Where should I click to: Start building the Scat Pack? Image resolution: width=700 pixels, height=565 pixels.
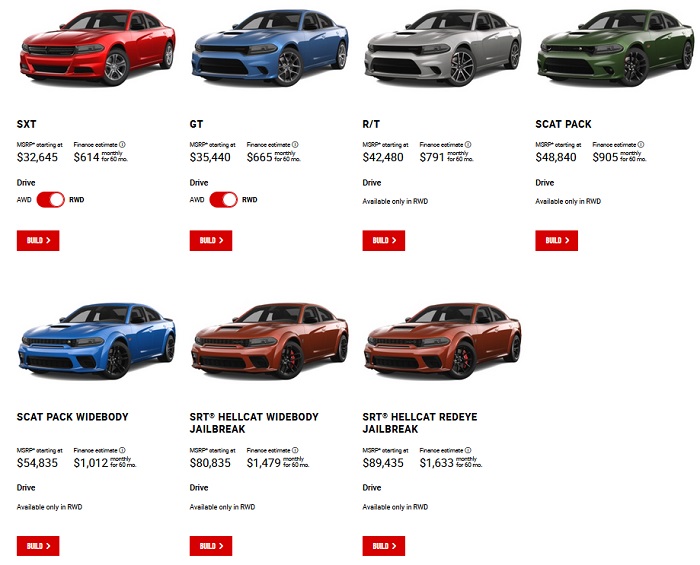(x=556, y=241)
